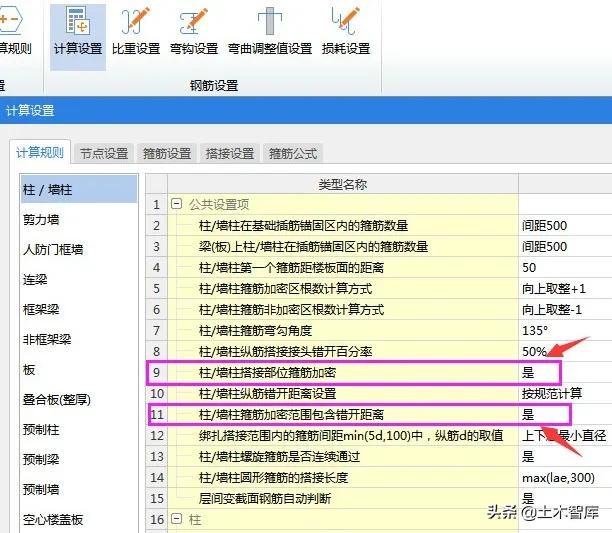The width and height of the screenshot is (612, 533).
Task: Select row 柱/墙柱搭接部位箍筋加密
Action: 343,373
